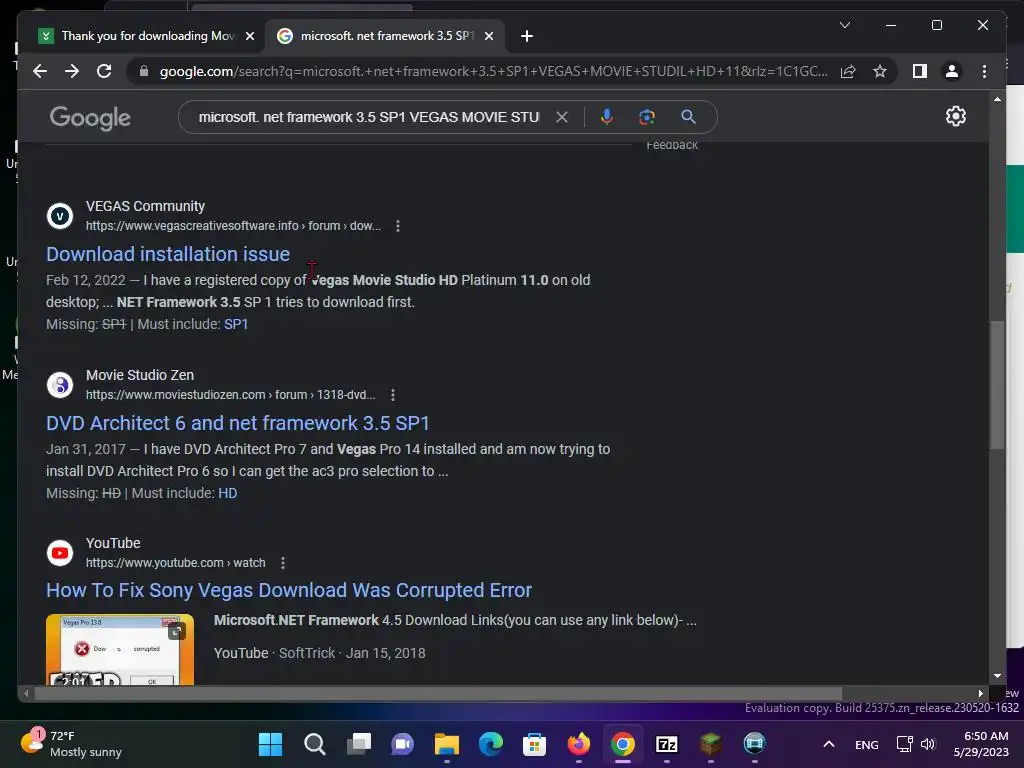1024x768 pixels.
Task: Open a new tab with plus button
Action: pos(527,36)
